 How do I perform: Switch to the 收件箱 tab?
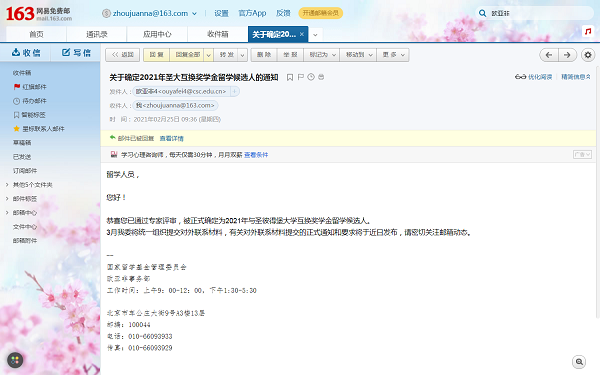[217, 34]
